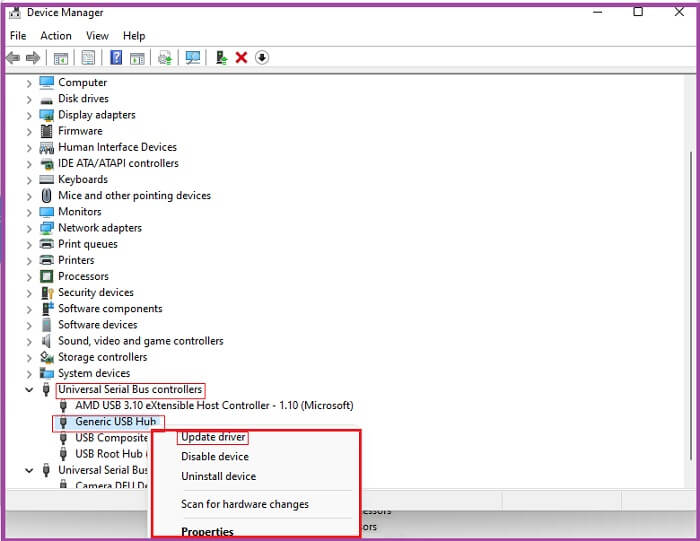Click the Show/Hide Console Tree toolbar icon
The height and width of the screenshot is (541, 700).
[61, 58]
